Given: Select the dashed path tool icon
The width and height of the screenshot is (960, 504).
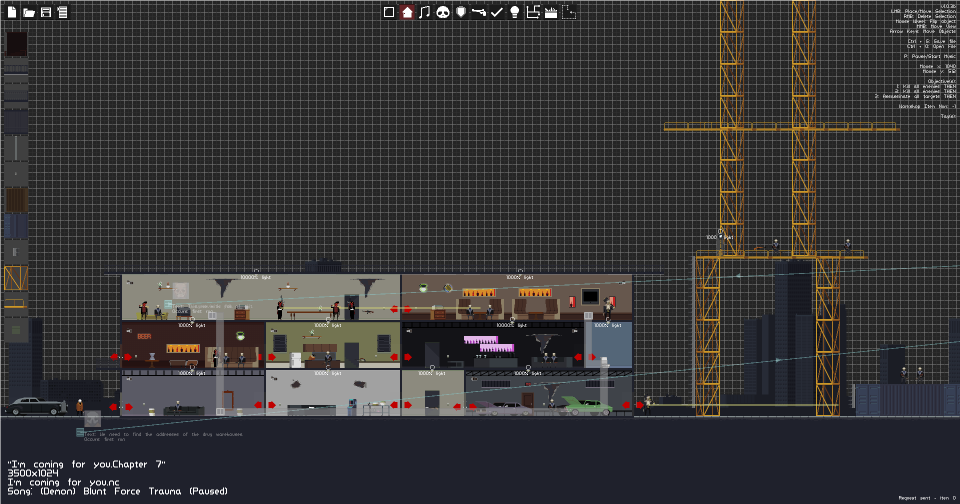Looking at the screenshot, I should coord(569,12).
